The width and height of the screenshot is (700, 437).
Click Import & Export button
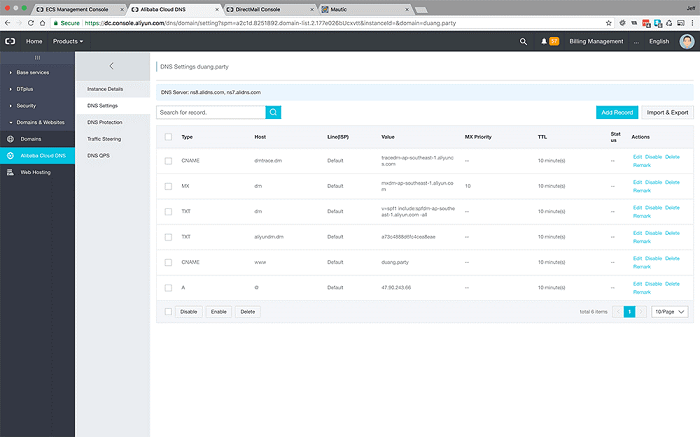(667, 112)
